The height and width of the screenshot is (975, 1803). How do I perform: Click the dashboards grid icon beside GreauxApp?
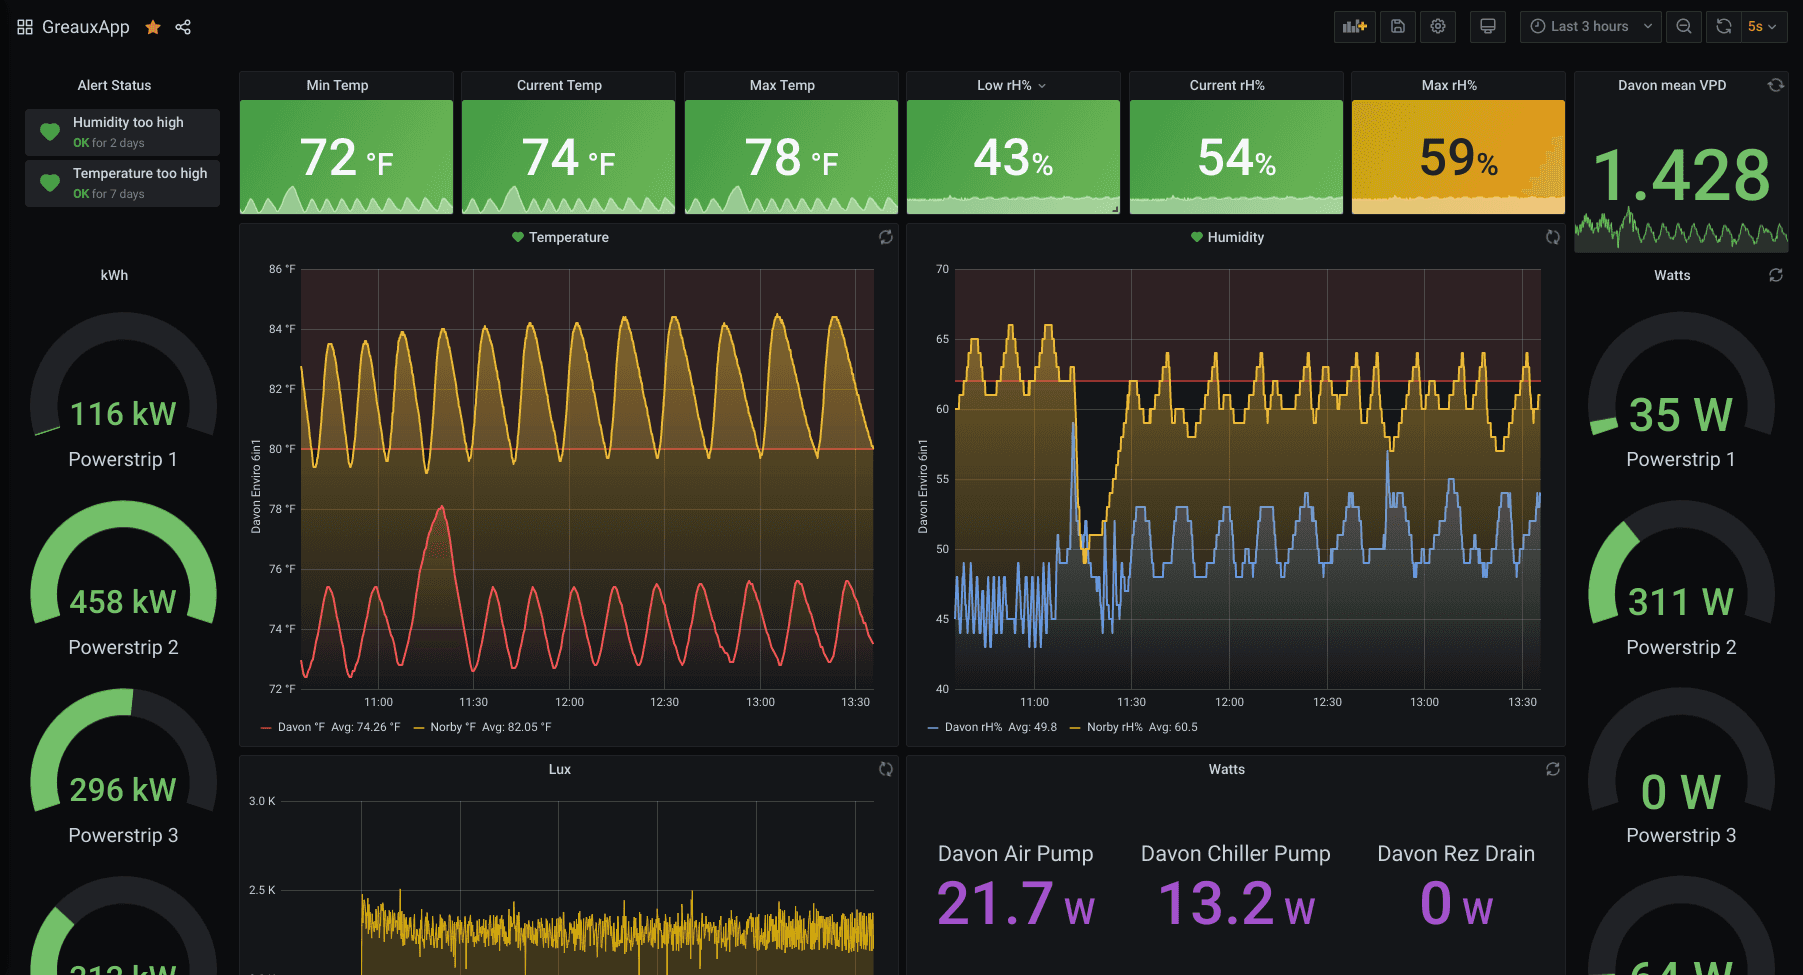point(25,27)
